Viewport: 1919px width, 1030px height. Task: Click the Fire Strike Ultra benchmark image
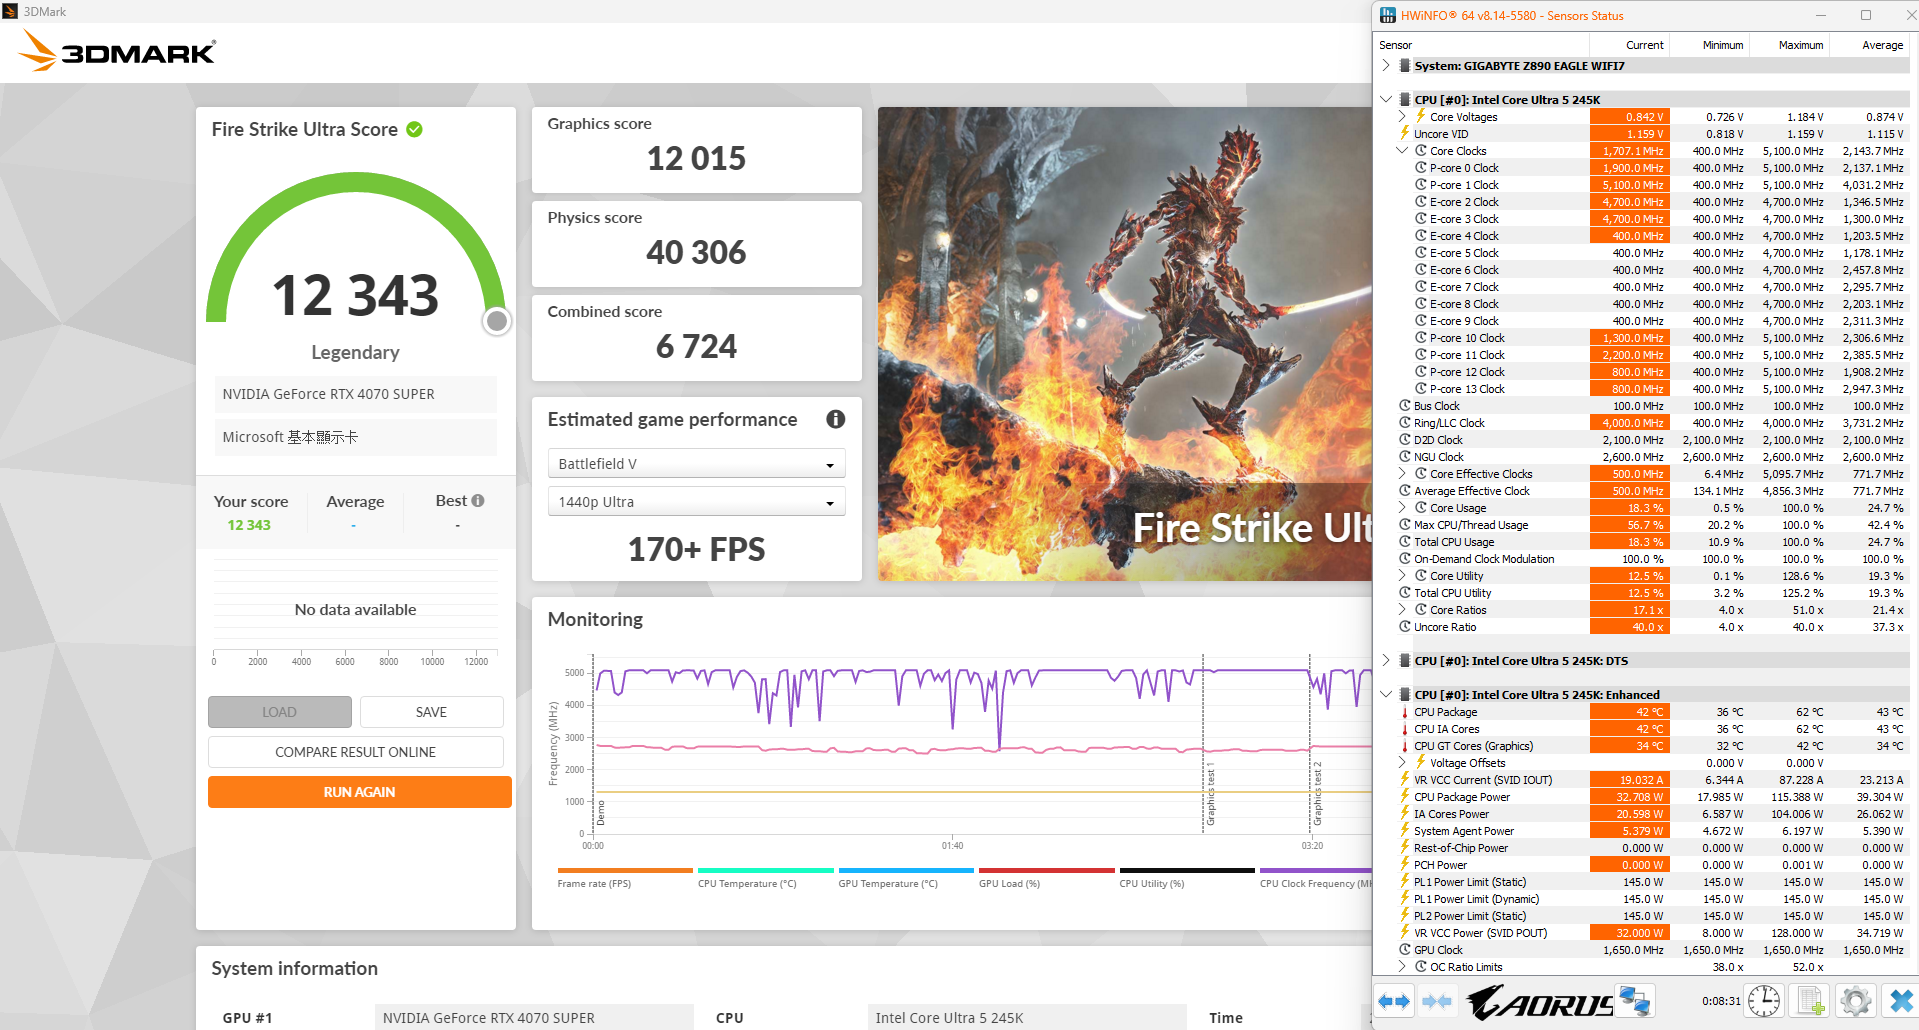(x=1125, y=344)
